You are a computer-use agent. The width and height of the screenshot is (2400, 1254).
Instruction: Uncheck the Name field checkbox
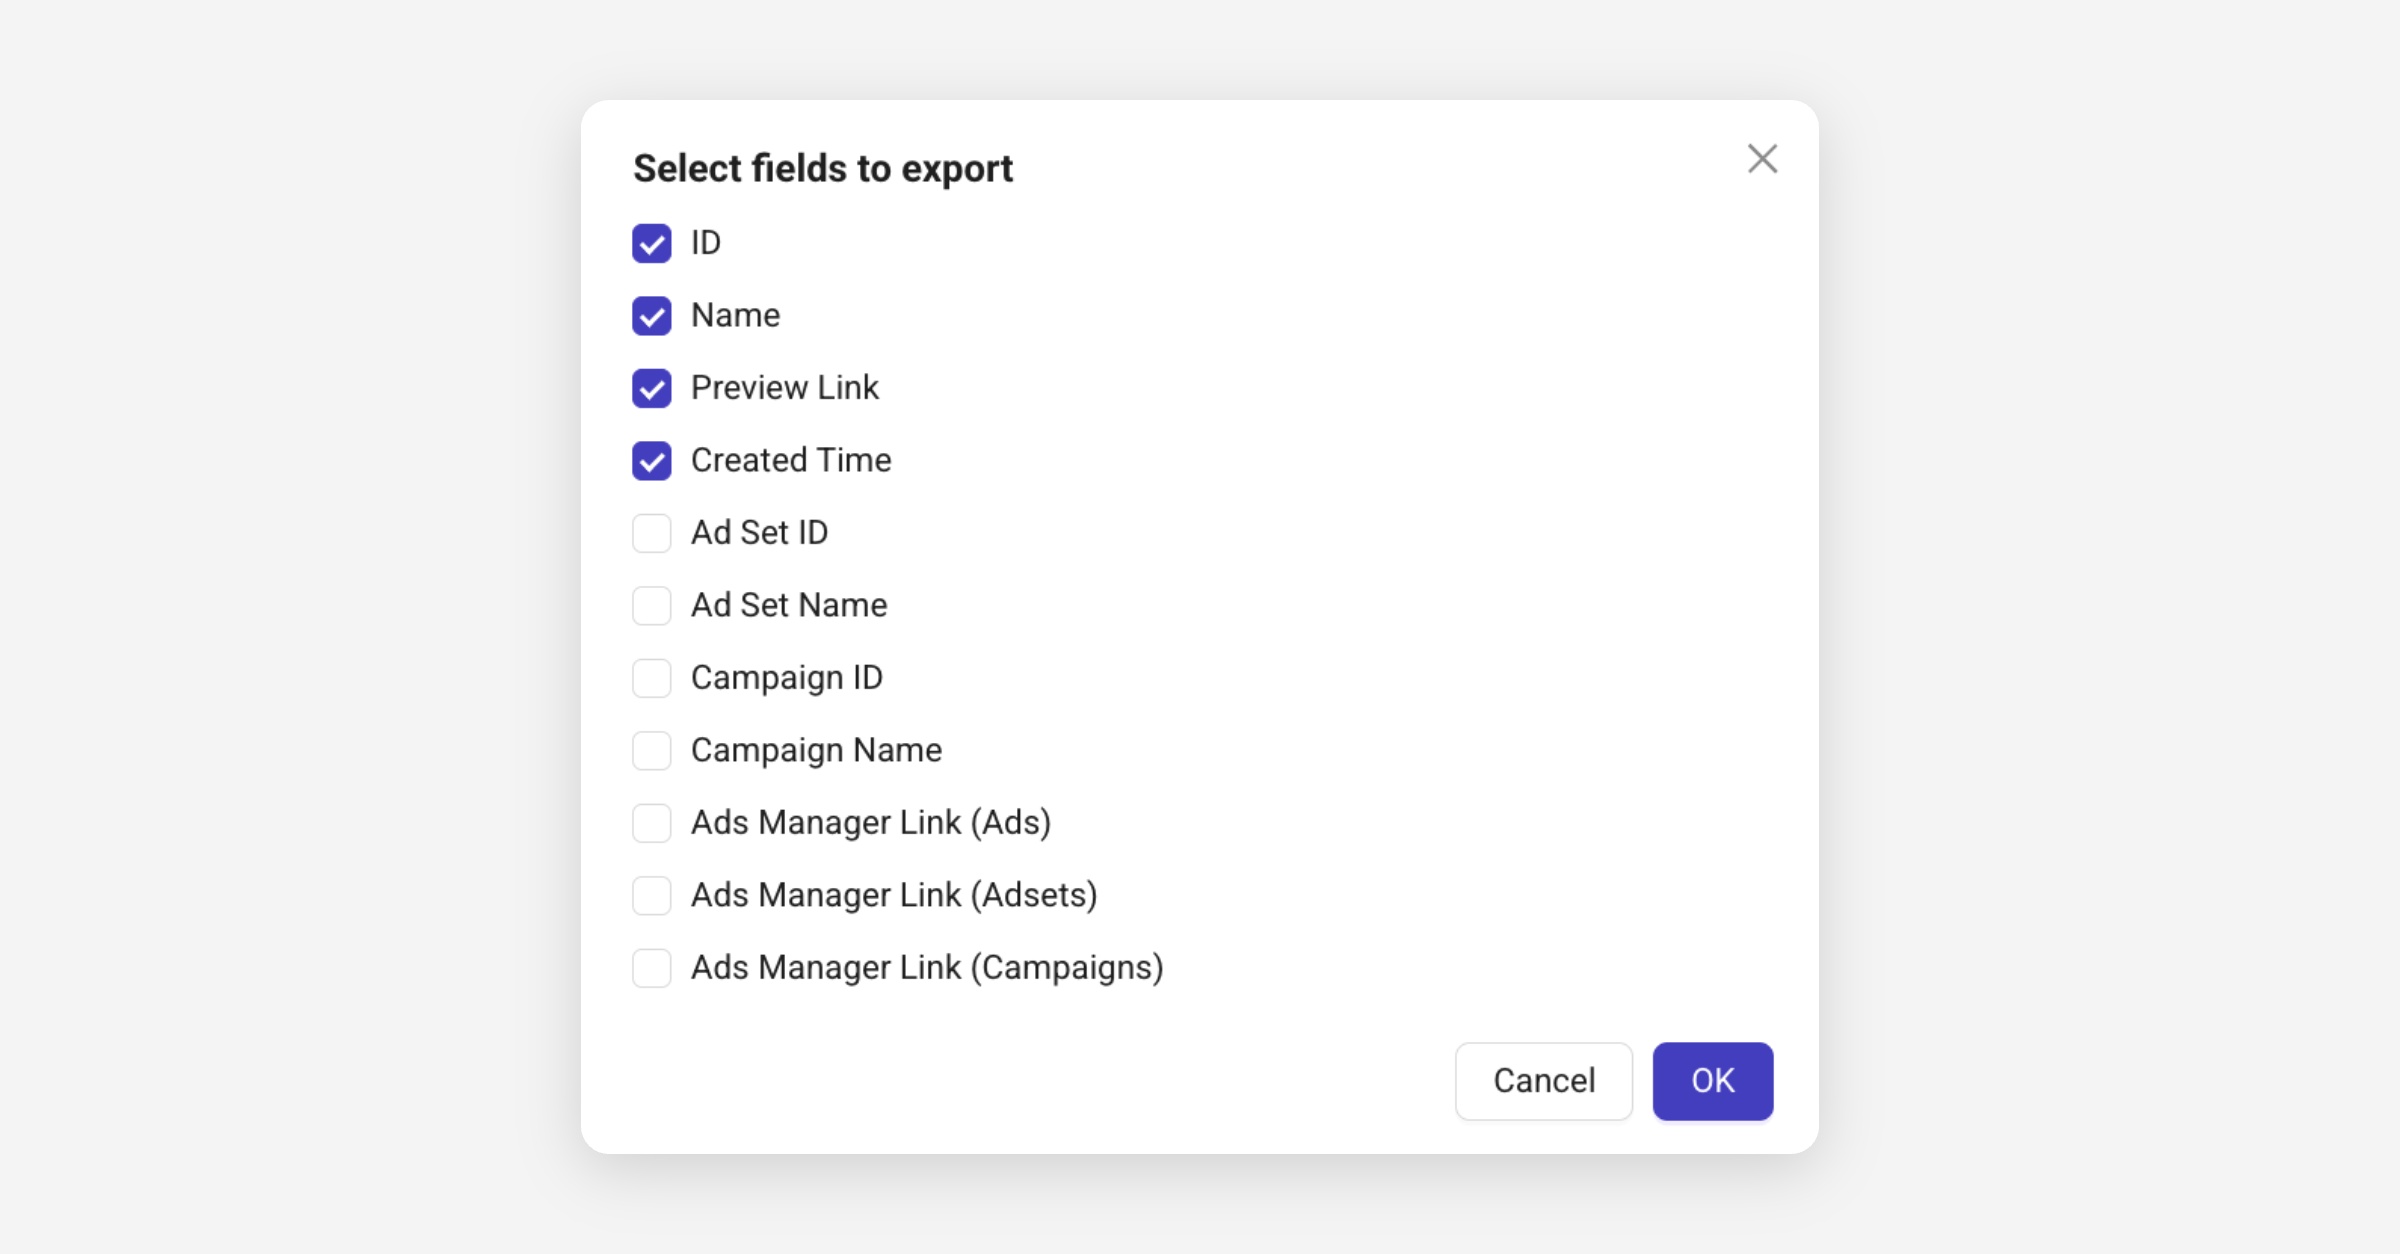click(652, 316)
